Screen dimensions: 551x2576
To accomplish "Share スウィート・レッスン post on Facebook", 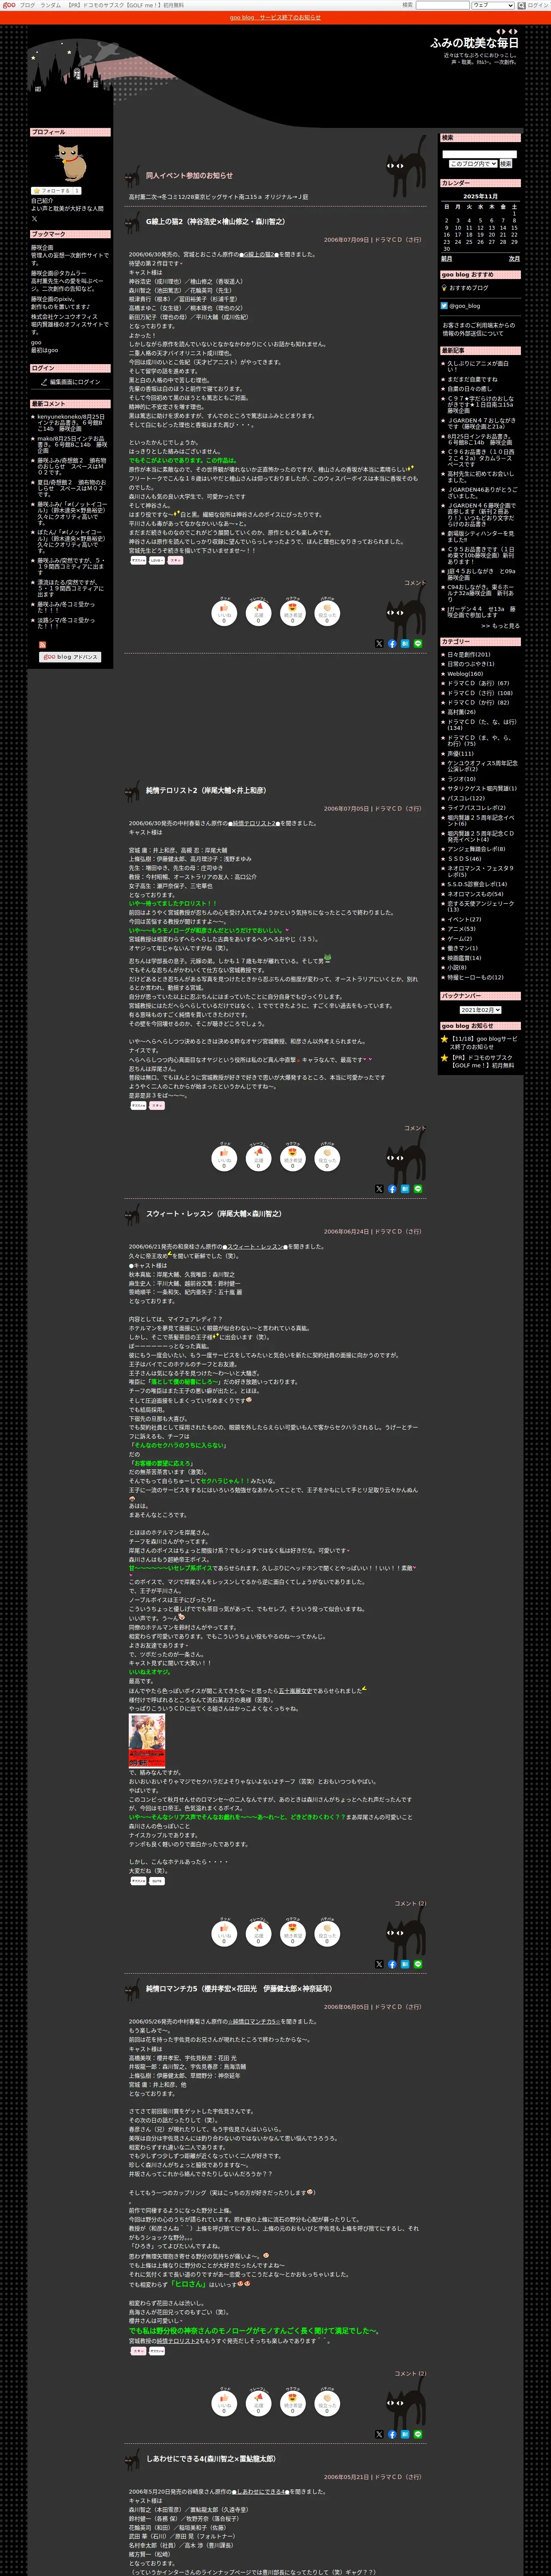I will coord(392,1964).
